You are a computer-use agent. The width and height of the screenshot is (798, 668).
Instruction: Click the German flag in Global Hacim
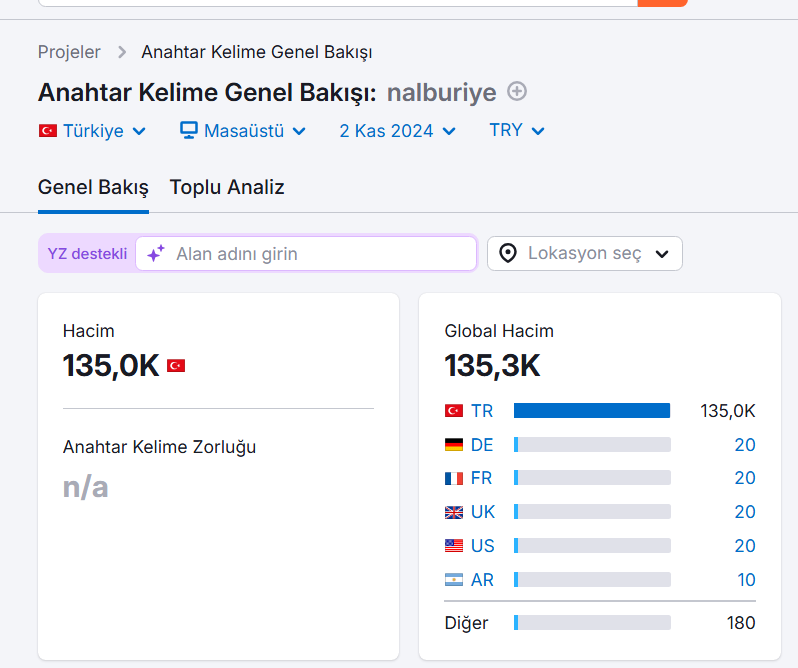454,445
